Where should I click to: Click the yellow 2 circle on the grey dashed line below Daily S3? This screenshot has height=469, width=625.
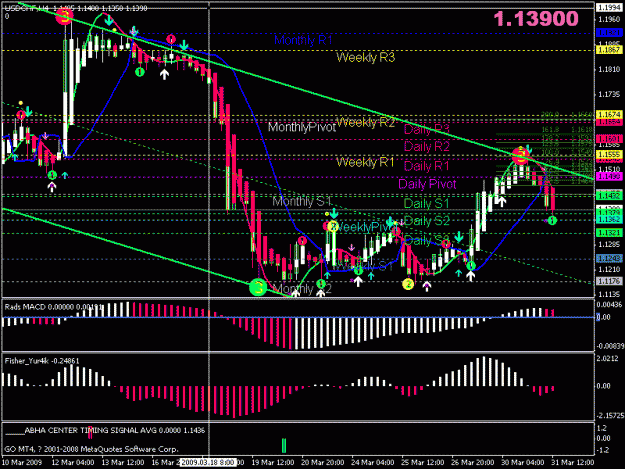(408, 284)
